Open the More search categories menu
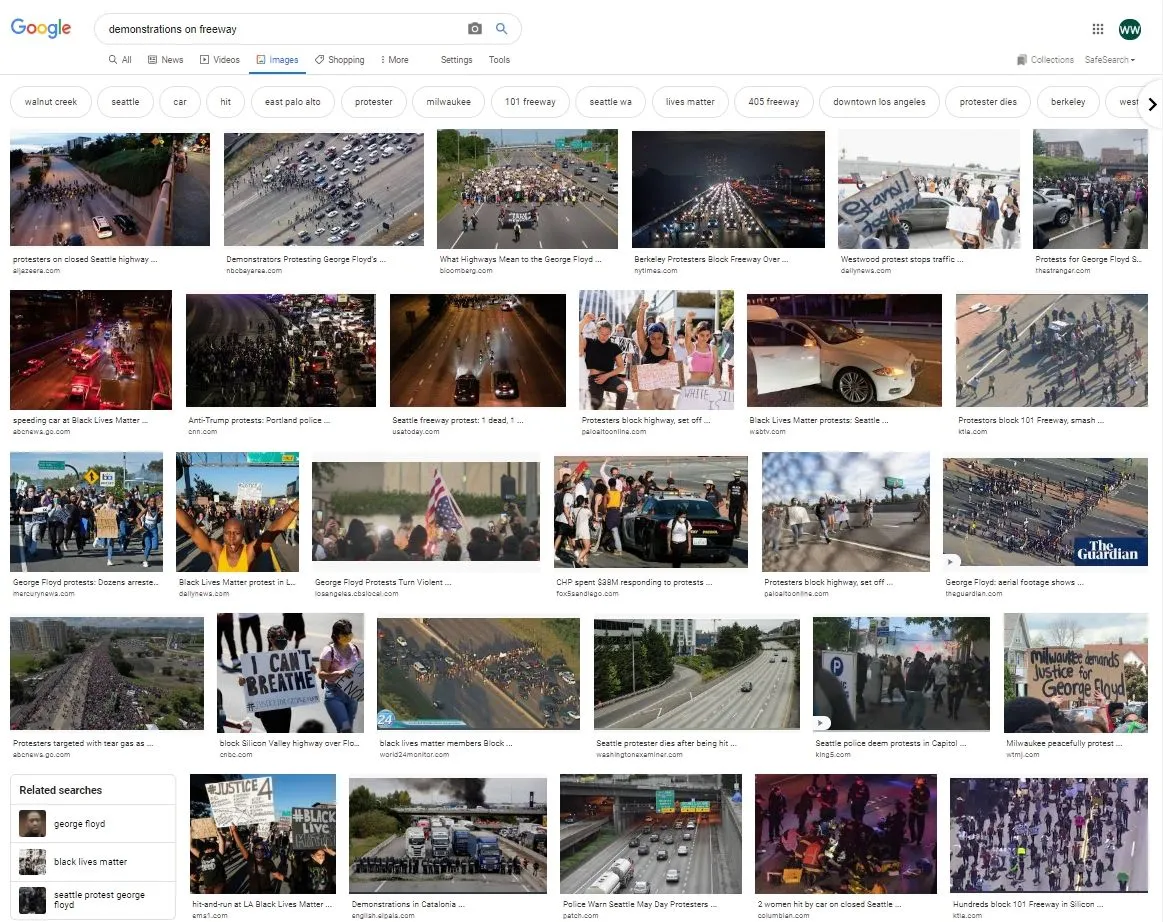The width and height of the screenshot is (1163, 922). click(394, 60)
